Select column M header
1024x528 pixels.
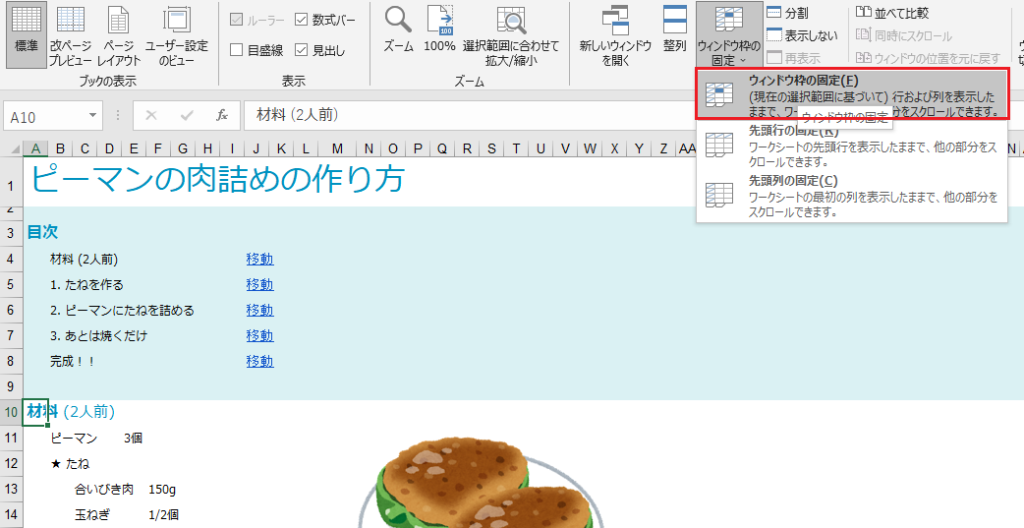(337, 149)
